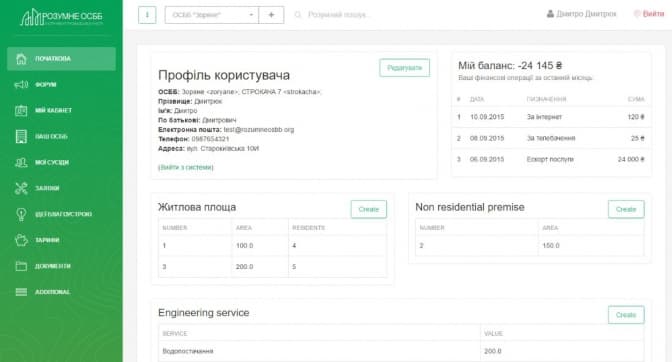Select the За телебачення balance row
Image resolution: width=672 pixels, height=362 pixels.
coord(551,138)
